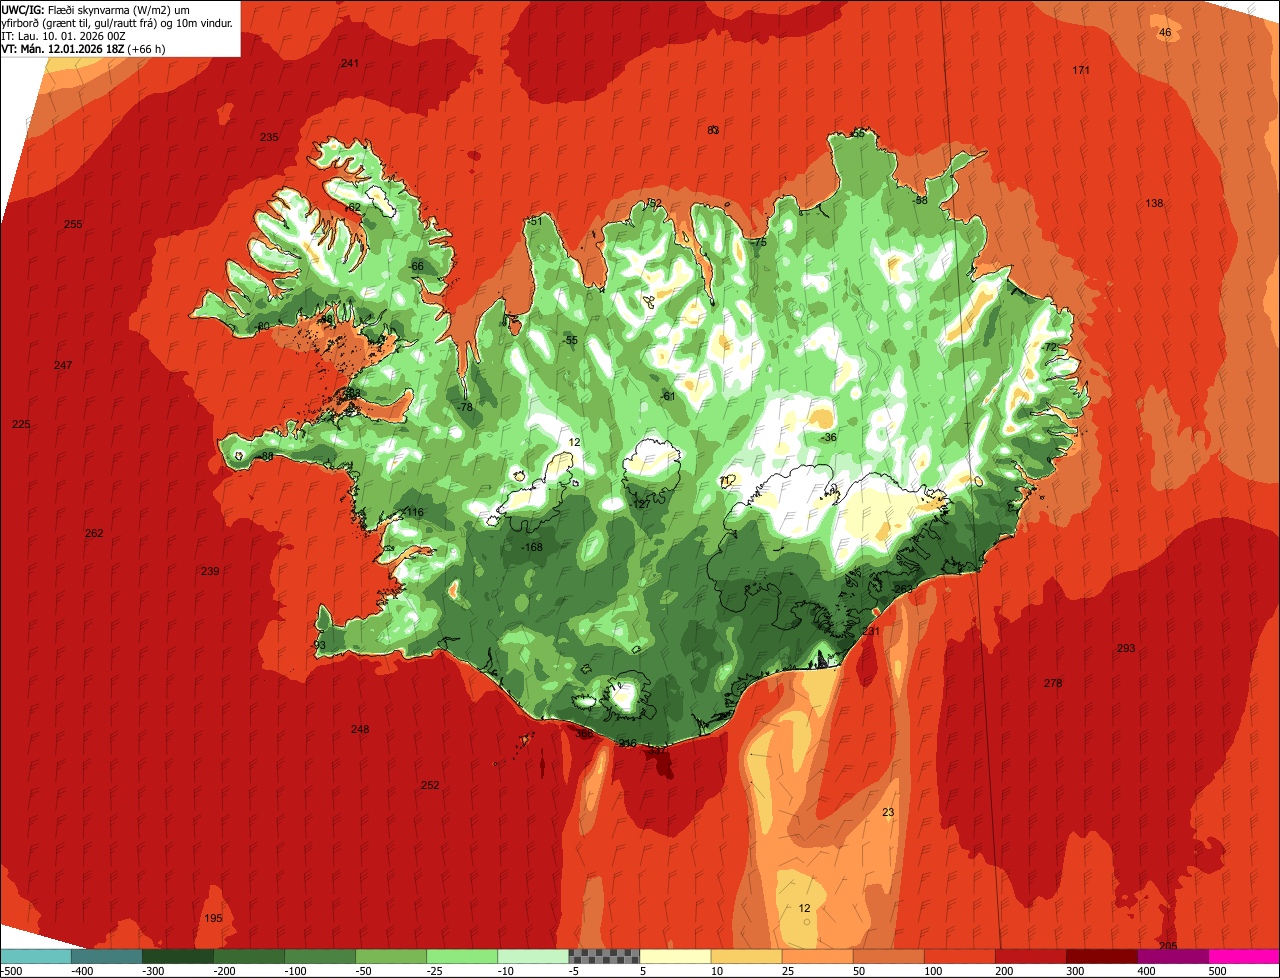1280x978 pixels.
Task: Click the light orange 25 to 50 swatch
Action: point(817,956)
